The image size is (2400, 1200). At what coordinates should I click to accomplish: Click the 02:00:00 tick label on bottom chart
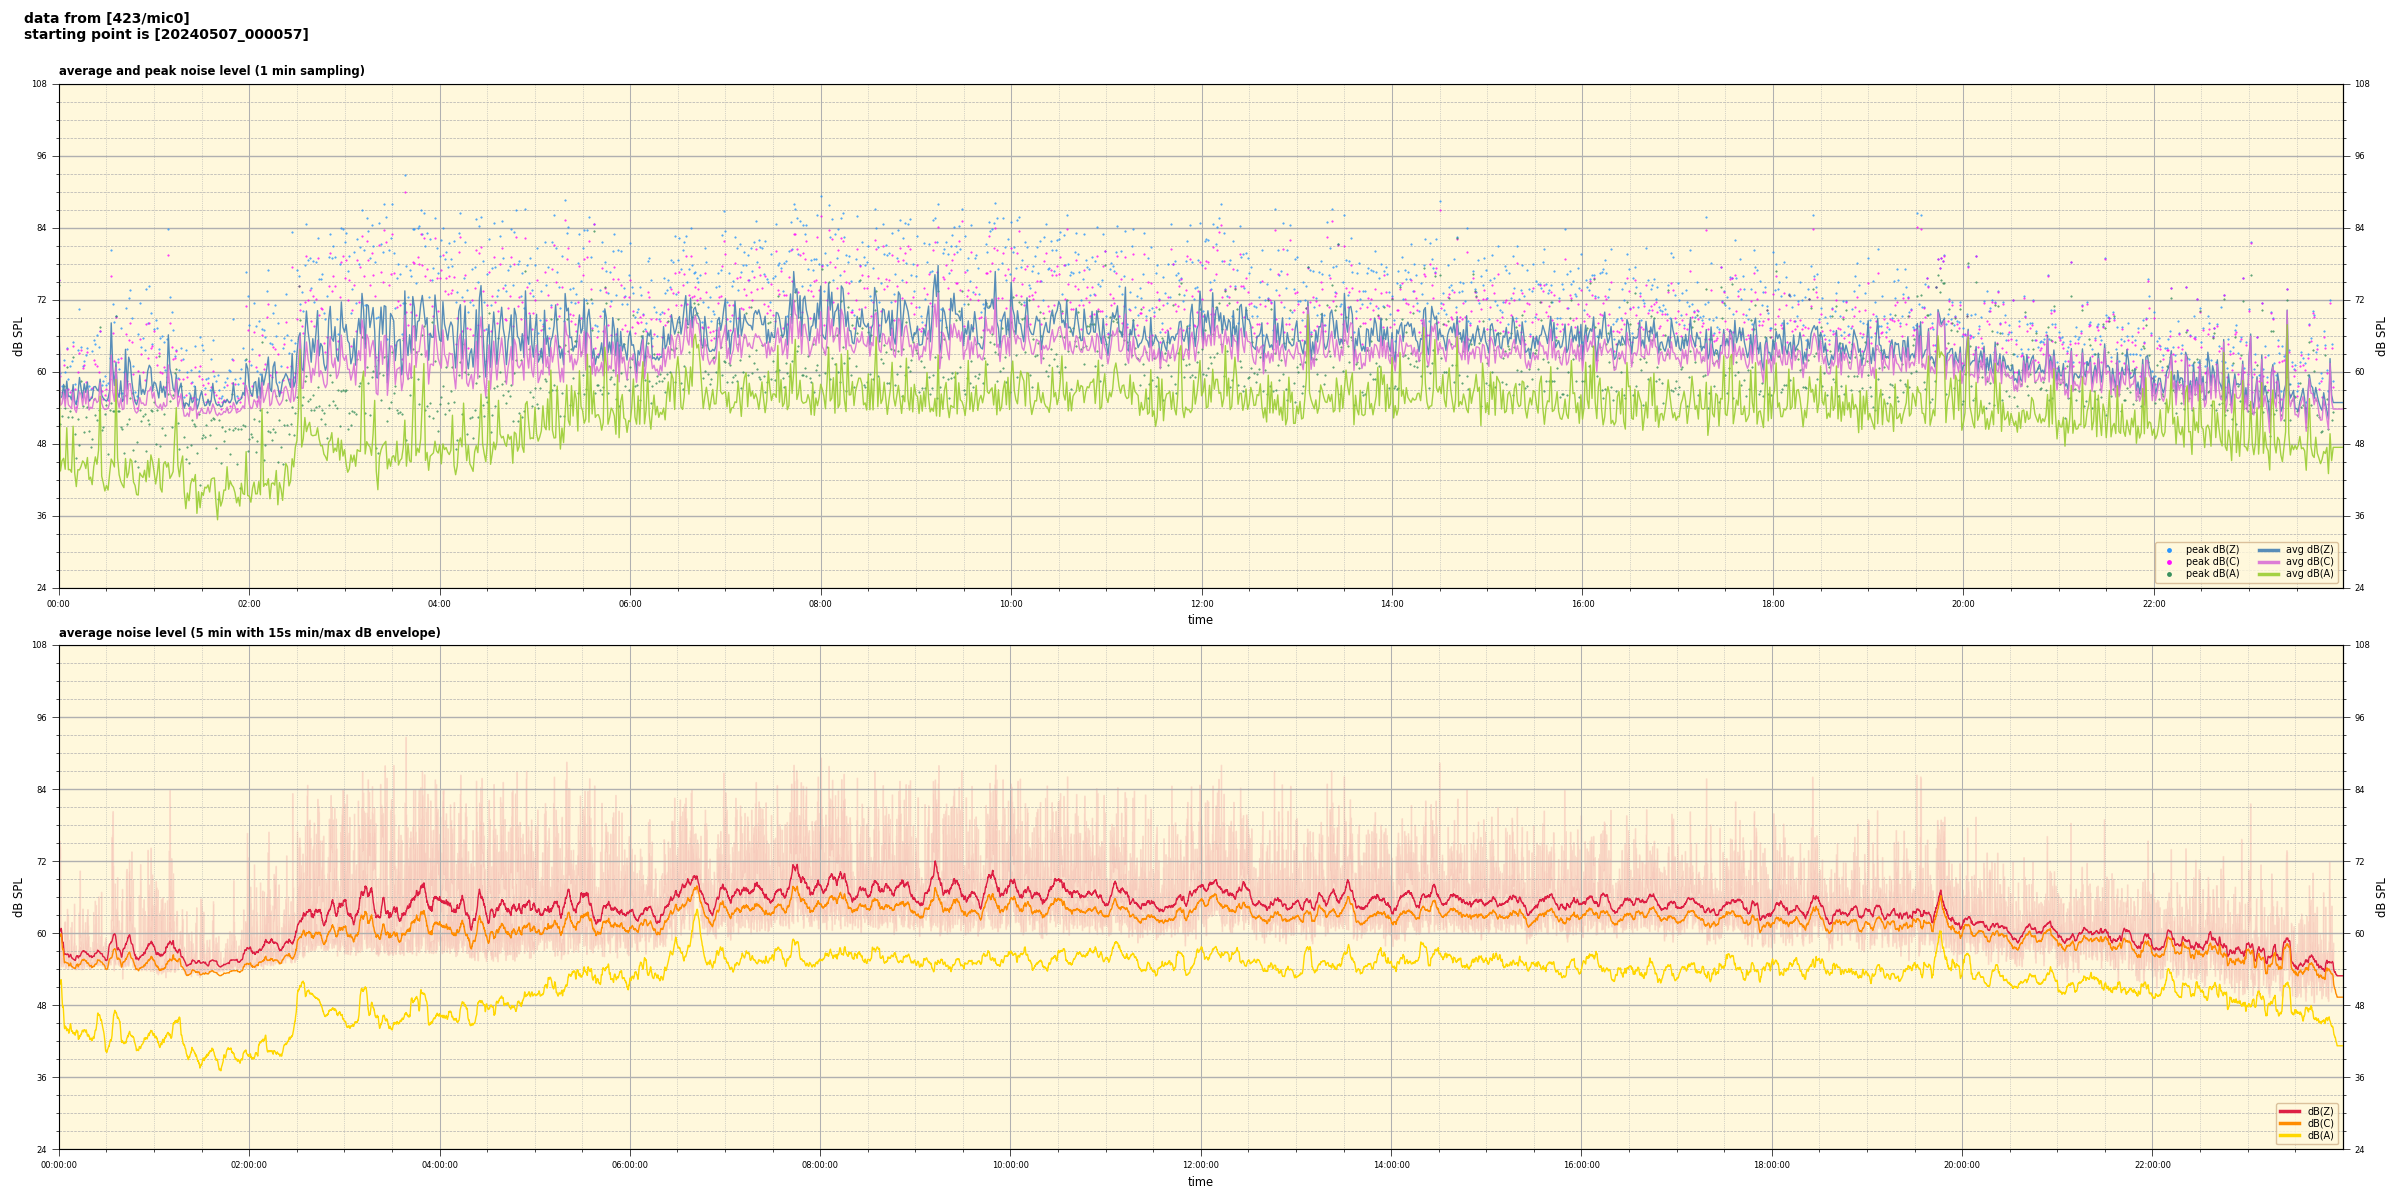click(x=249, y=1165)
